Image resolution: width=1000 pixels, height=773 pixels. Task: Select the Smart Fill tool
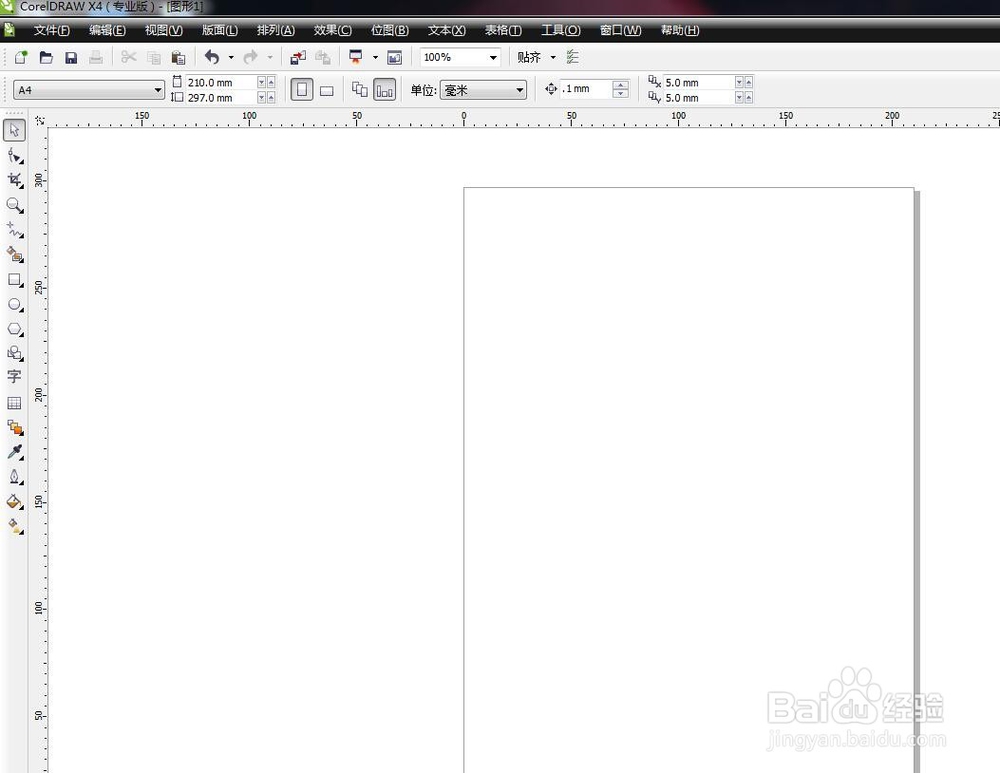(x=15, y=255)
